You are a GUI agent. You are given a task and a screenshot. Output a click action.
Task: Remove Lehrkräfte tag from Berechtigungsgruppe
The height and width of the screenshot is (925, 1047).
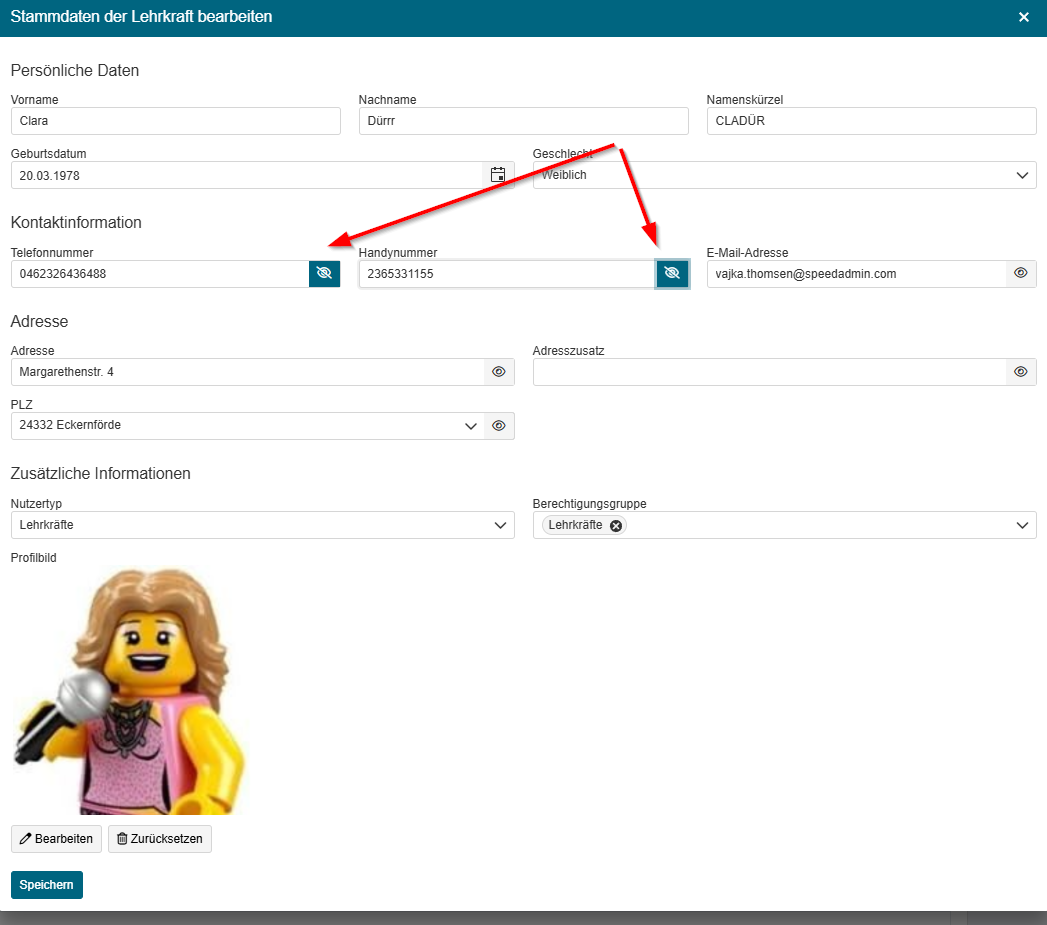pos(616,526)
